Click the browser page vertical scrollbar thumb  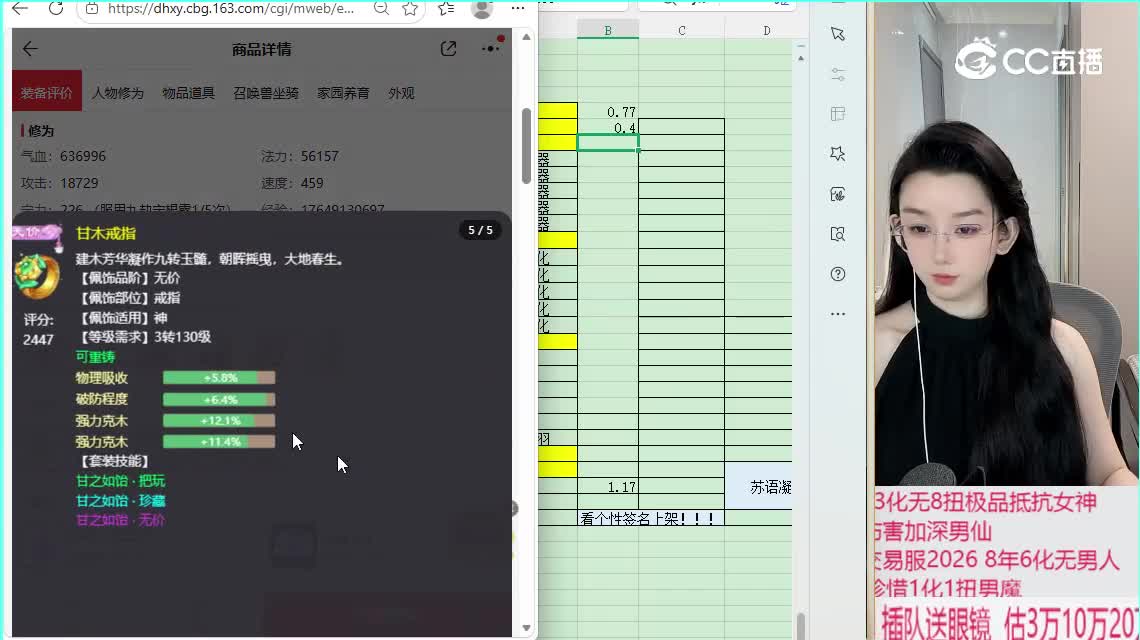[x=526, y=145]
